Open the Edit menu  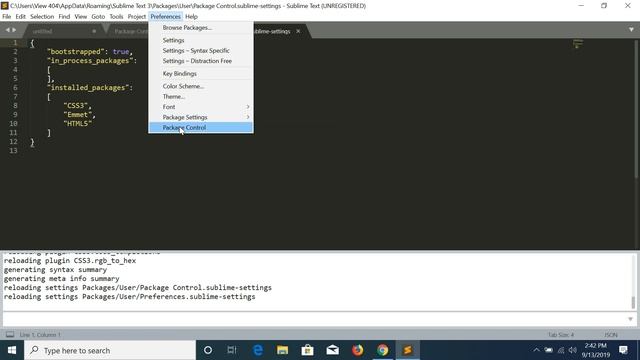[x=20, y=17]
